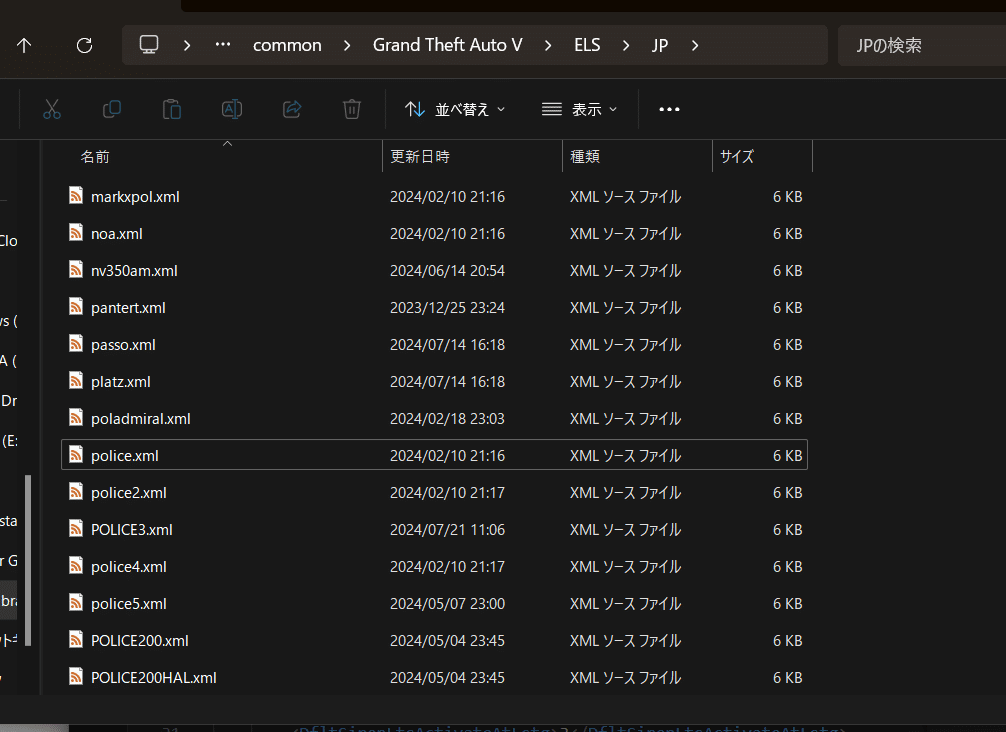The image size is (1006, 732).
Task: Expand the chevron after Grand Theft Auto V
Action: coord(548,46)
